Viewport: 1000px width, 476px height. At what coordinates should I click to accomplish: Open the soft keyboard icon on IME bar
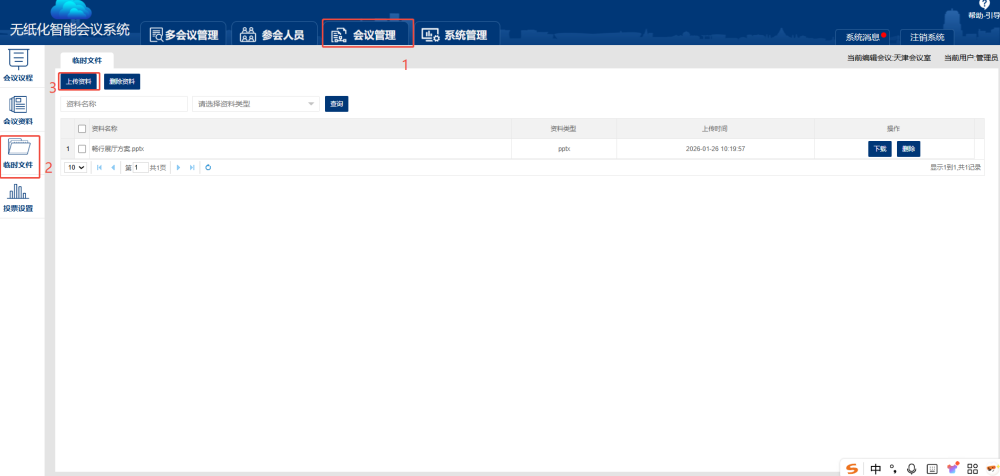pos(931,469)
